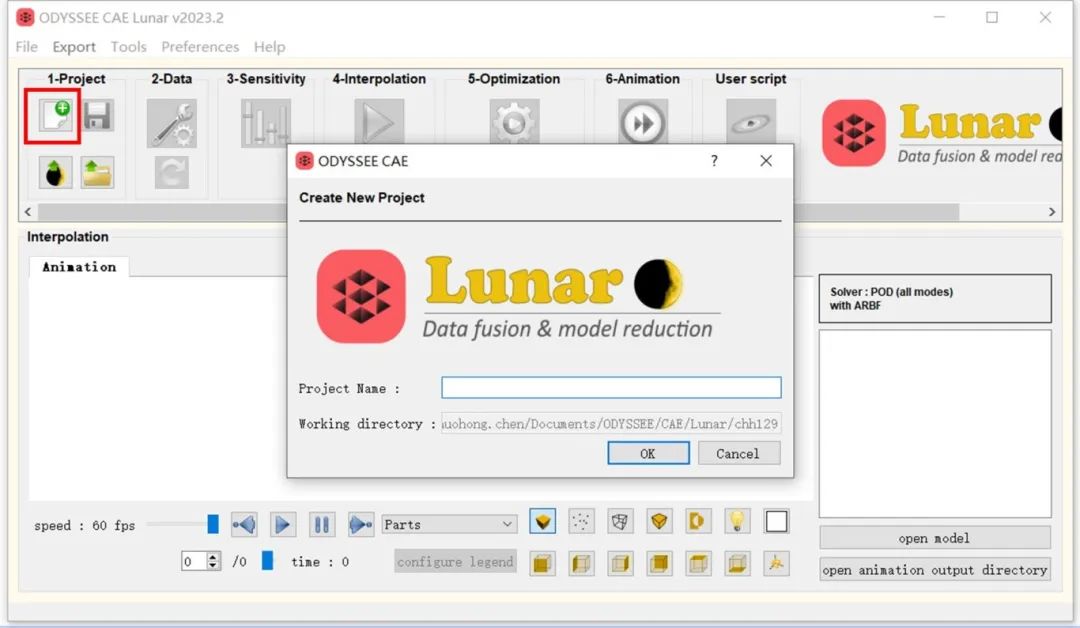Click the light bulb lighting icon
This screenshot has width=1080, height=628.
(737, 521)
